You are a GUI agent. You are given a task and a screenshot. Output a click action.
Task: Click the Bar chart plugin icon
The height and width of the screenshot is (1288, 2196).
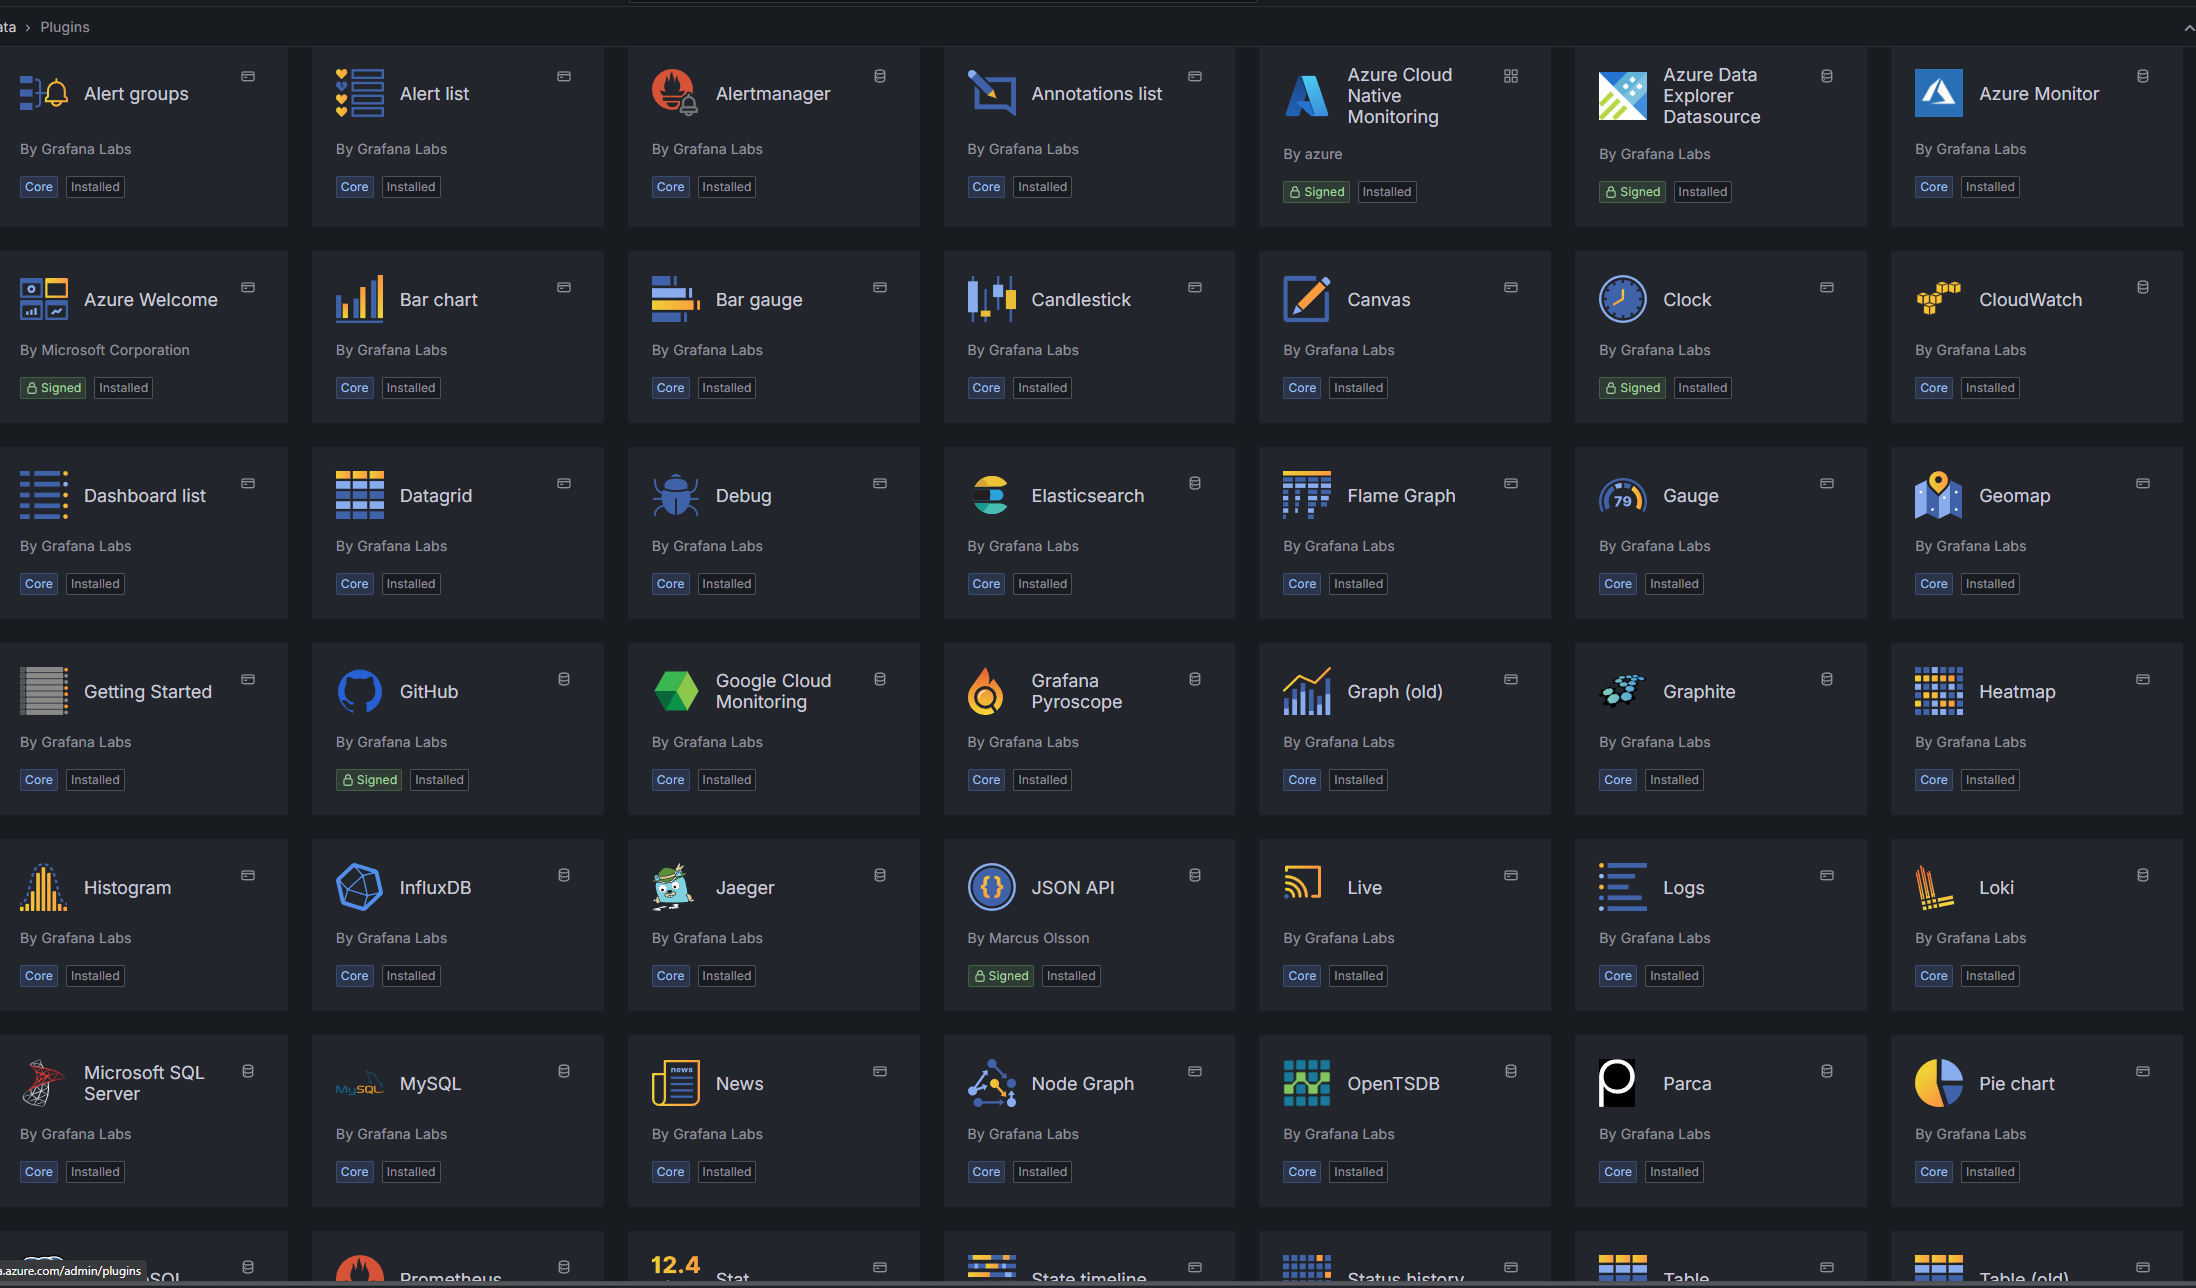click(360, 299)
